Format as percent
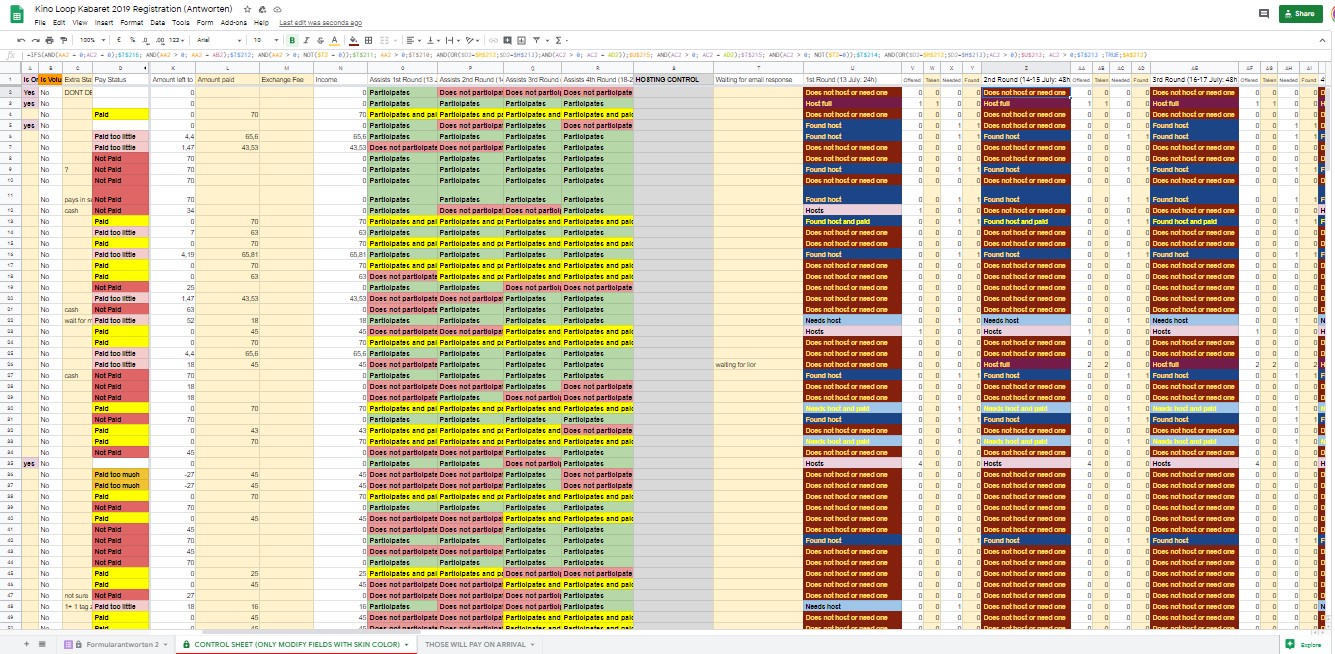The height and width of the screenshot is (654, 1335). pos(132,40)
